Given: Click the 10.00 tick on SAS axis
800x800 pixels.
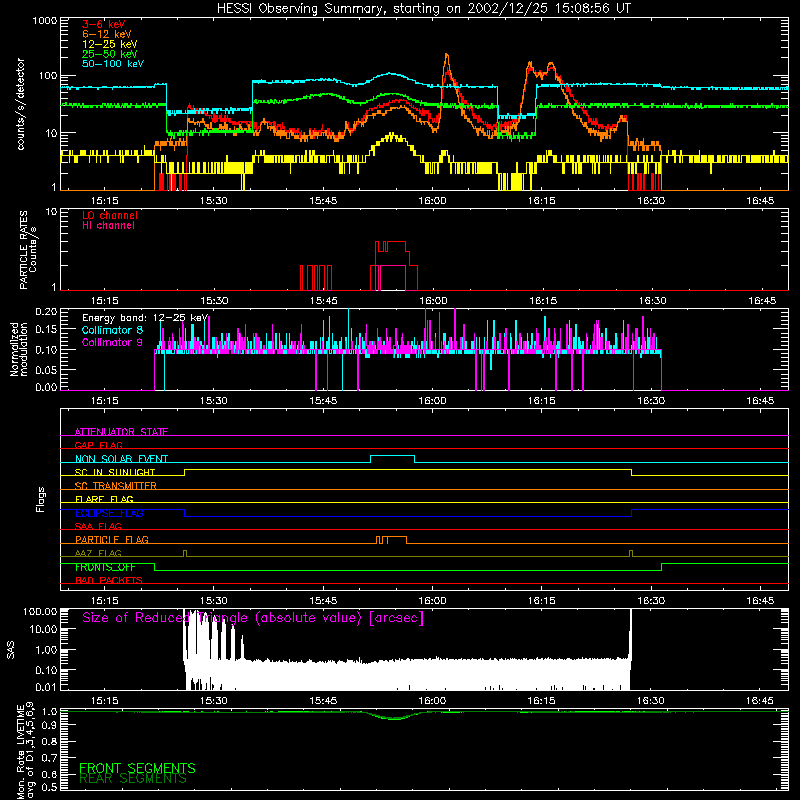Looking at the screenshot, I should click(43, 629).
